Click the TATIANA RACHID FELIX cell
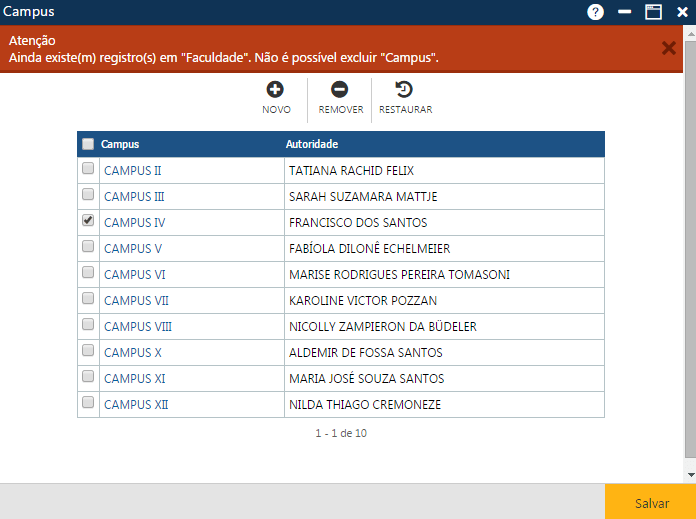The image size is (696, 519). click(x=351, y=171)
